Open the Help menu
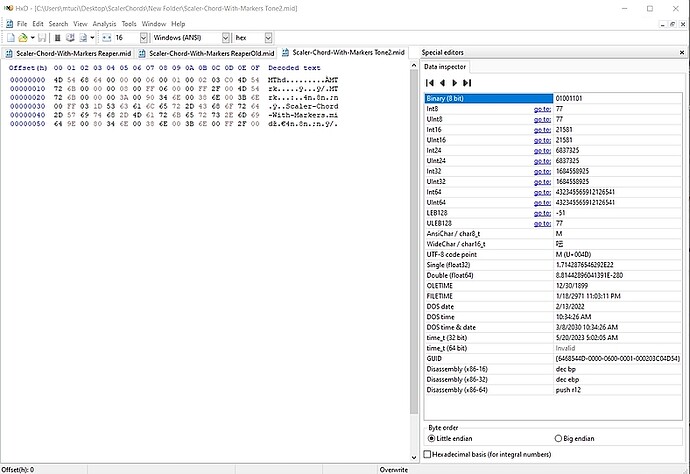The width and height of the screenshot is (690, 474). click(178, 24)
